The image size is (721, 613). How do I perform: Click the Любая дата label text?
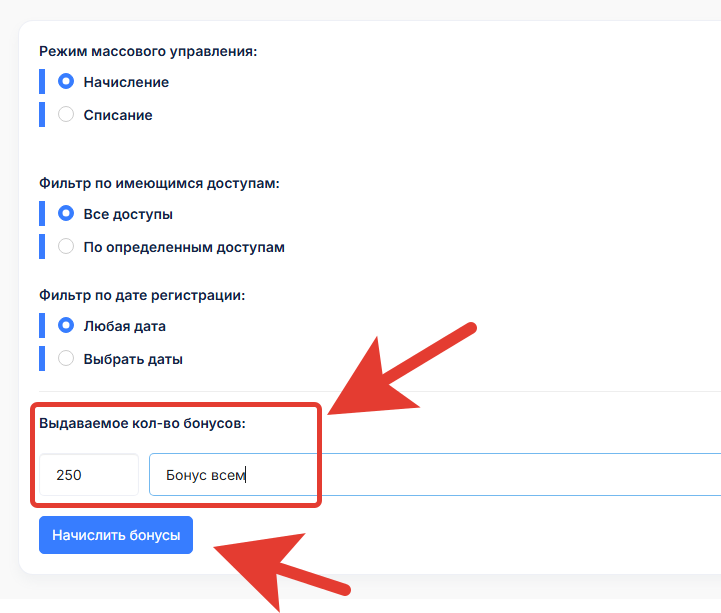tap(125, 327)
